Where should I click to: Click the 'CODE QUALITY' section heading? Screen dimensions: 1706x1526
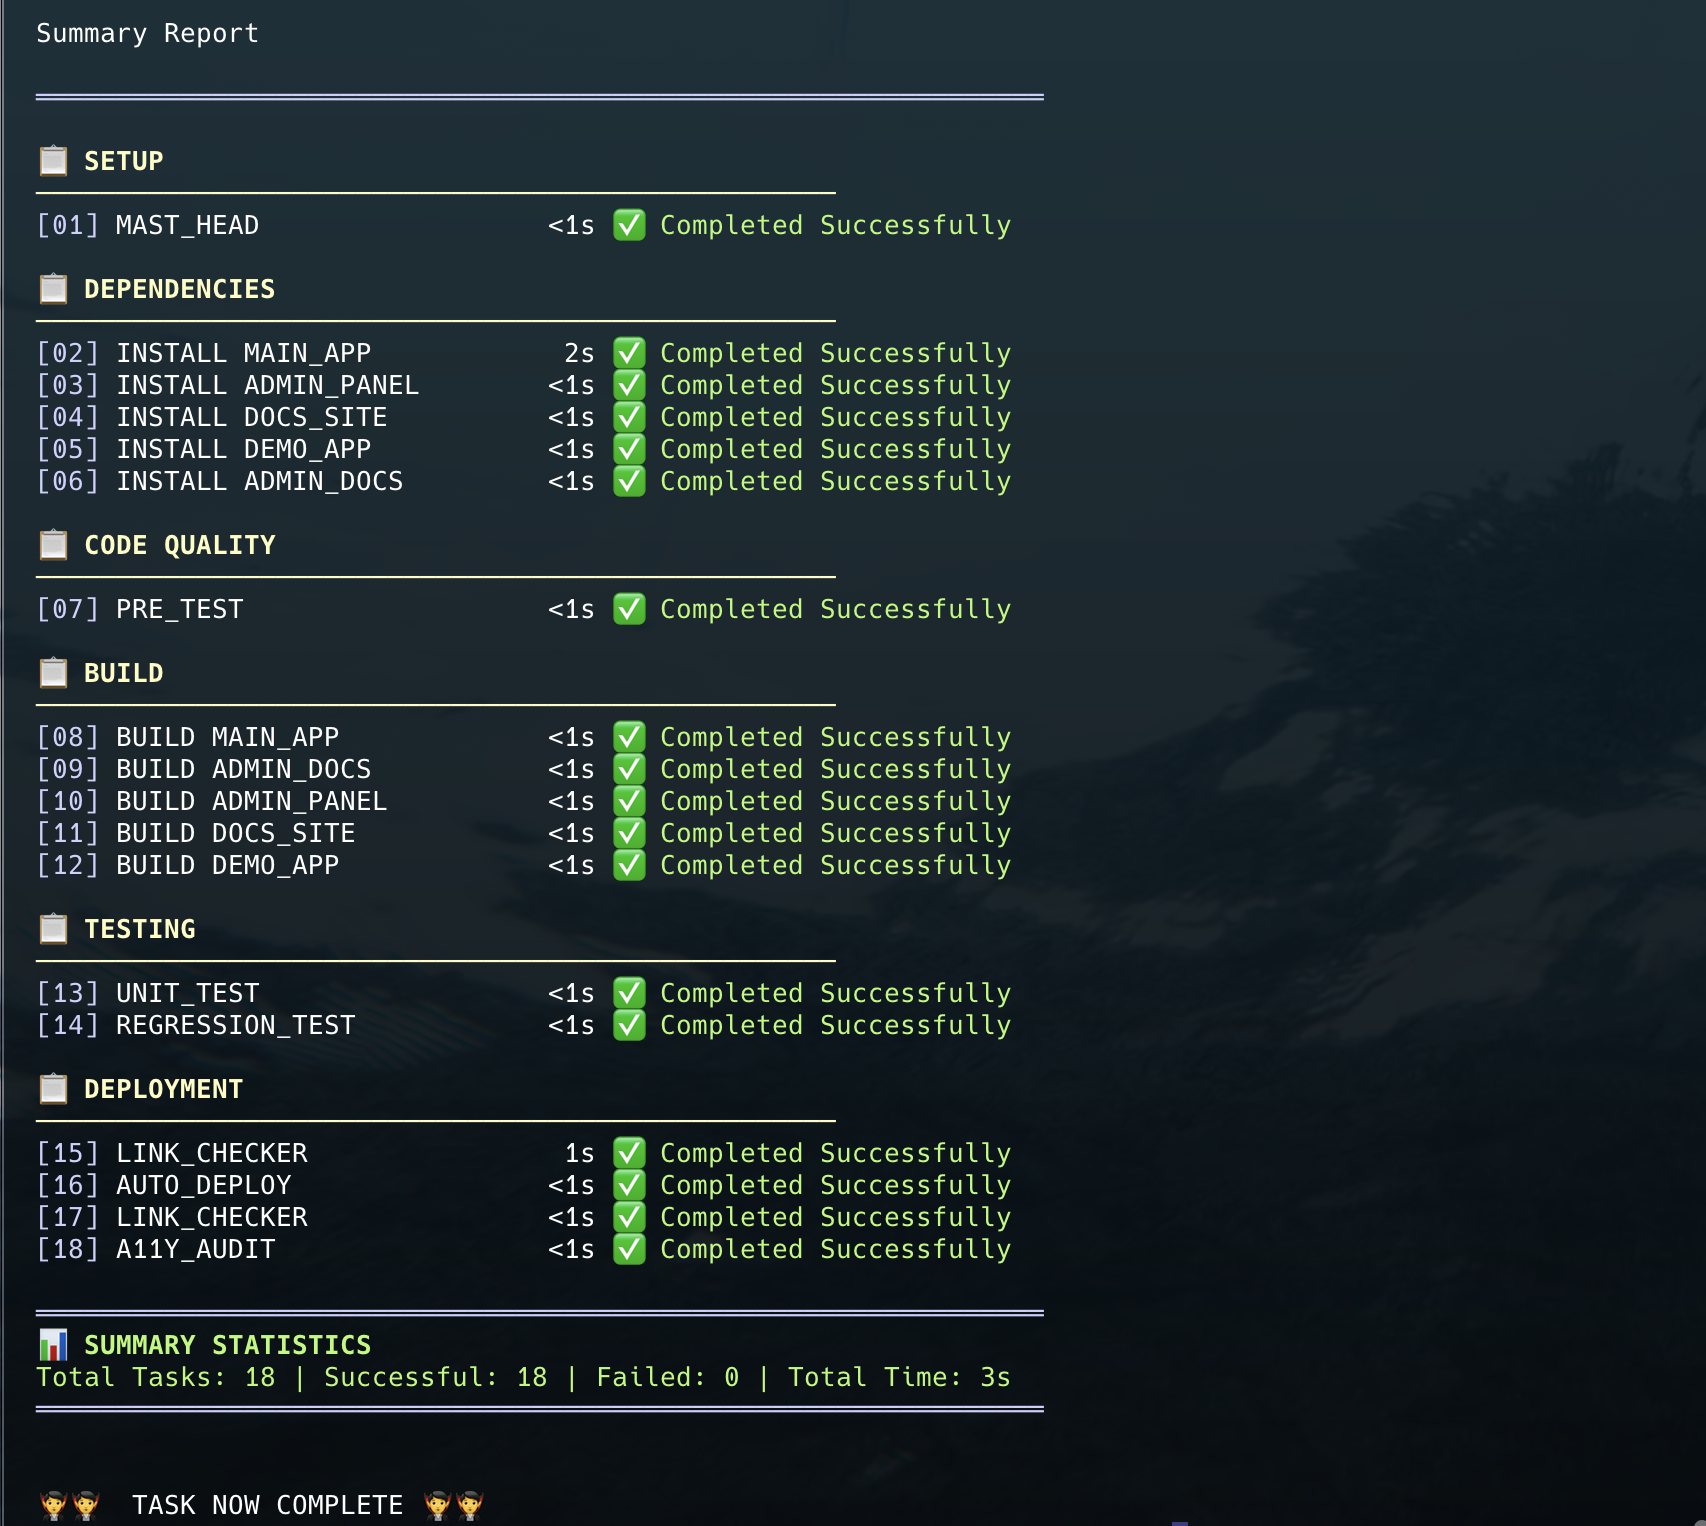180,545
